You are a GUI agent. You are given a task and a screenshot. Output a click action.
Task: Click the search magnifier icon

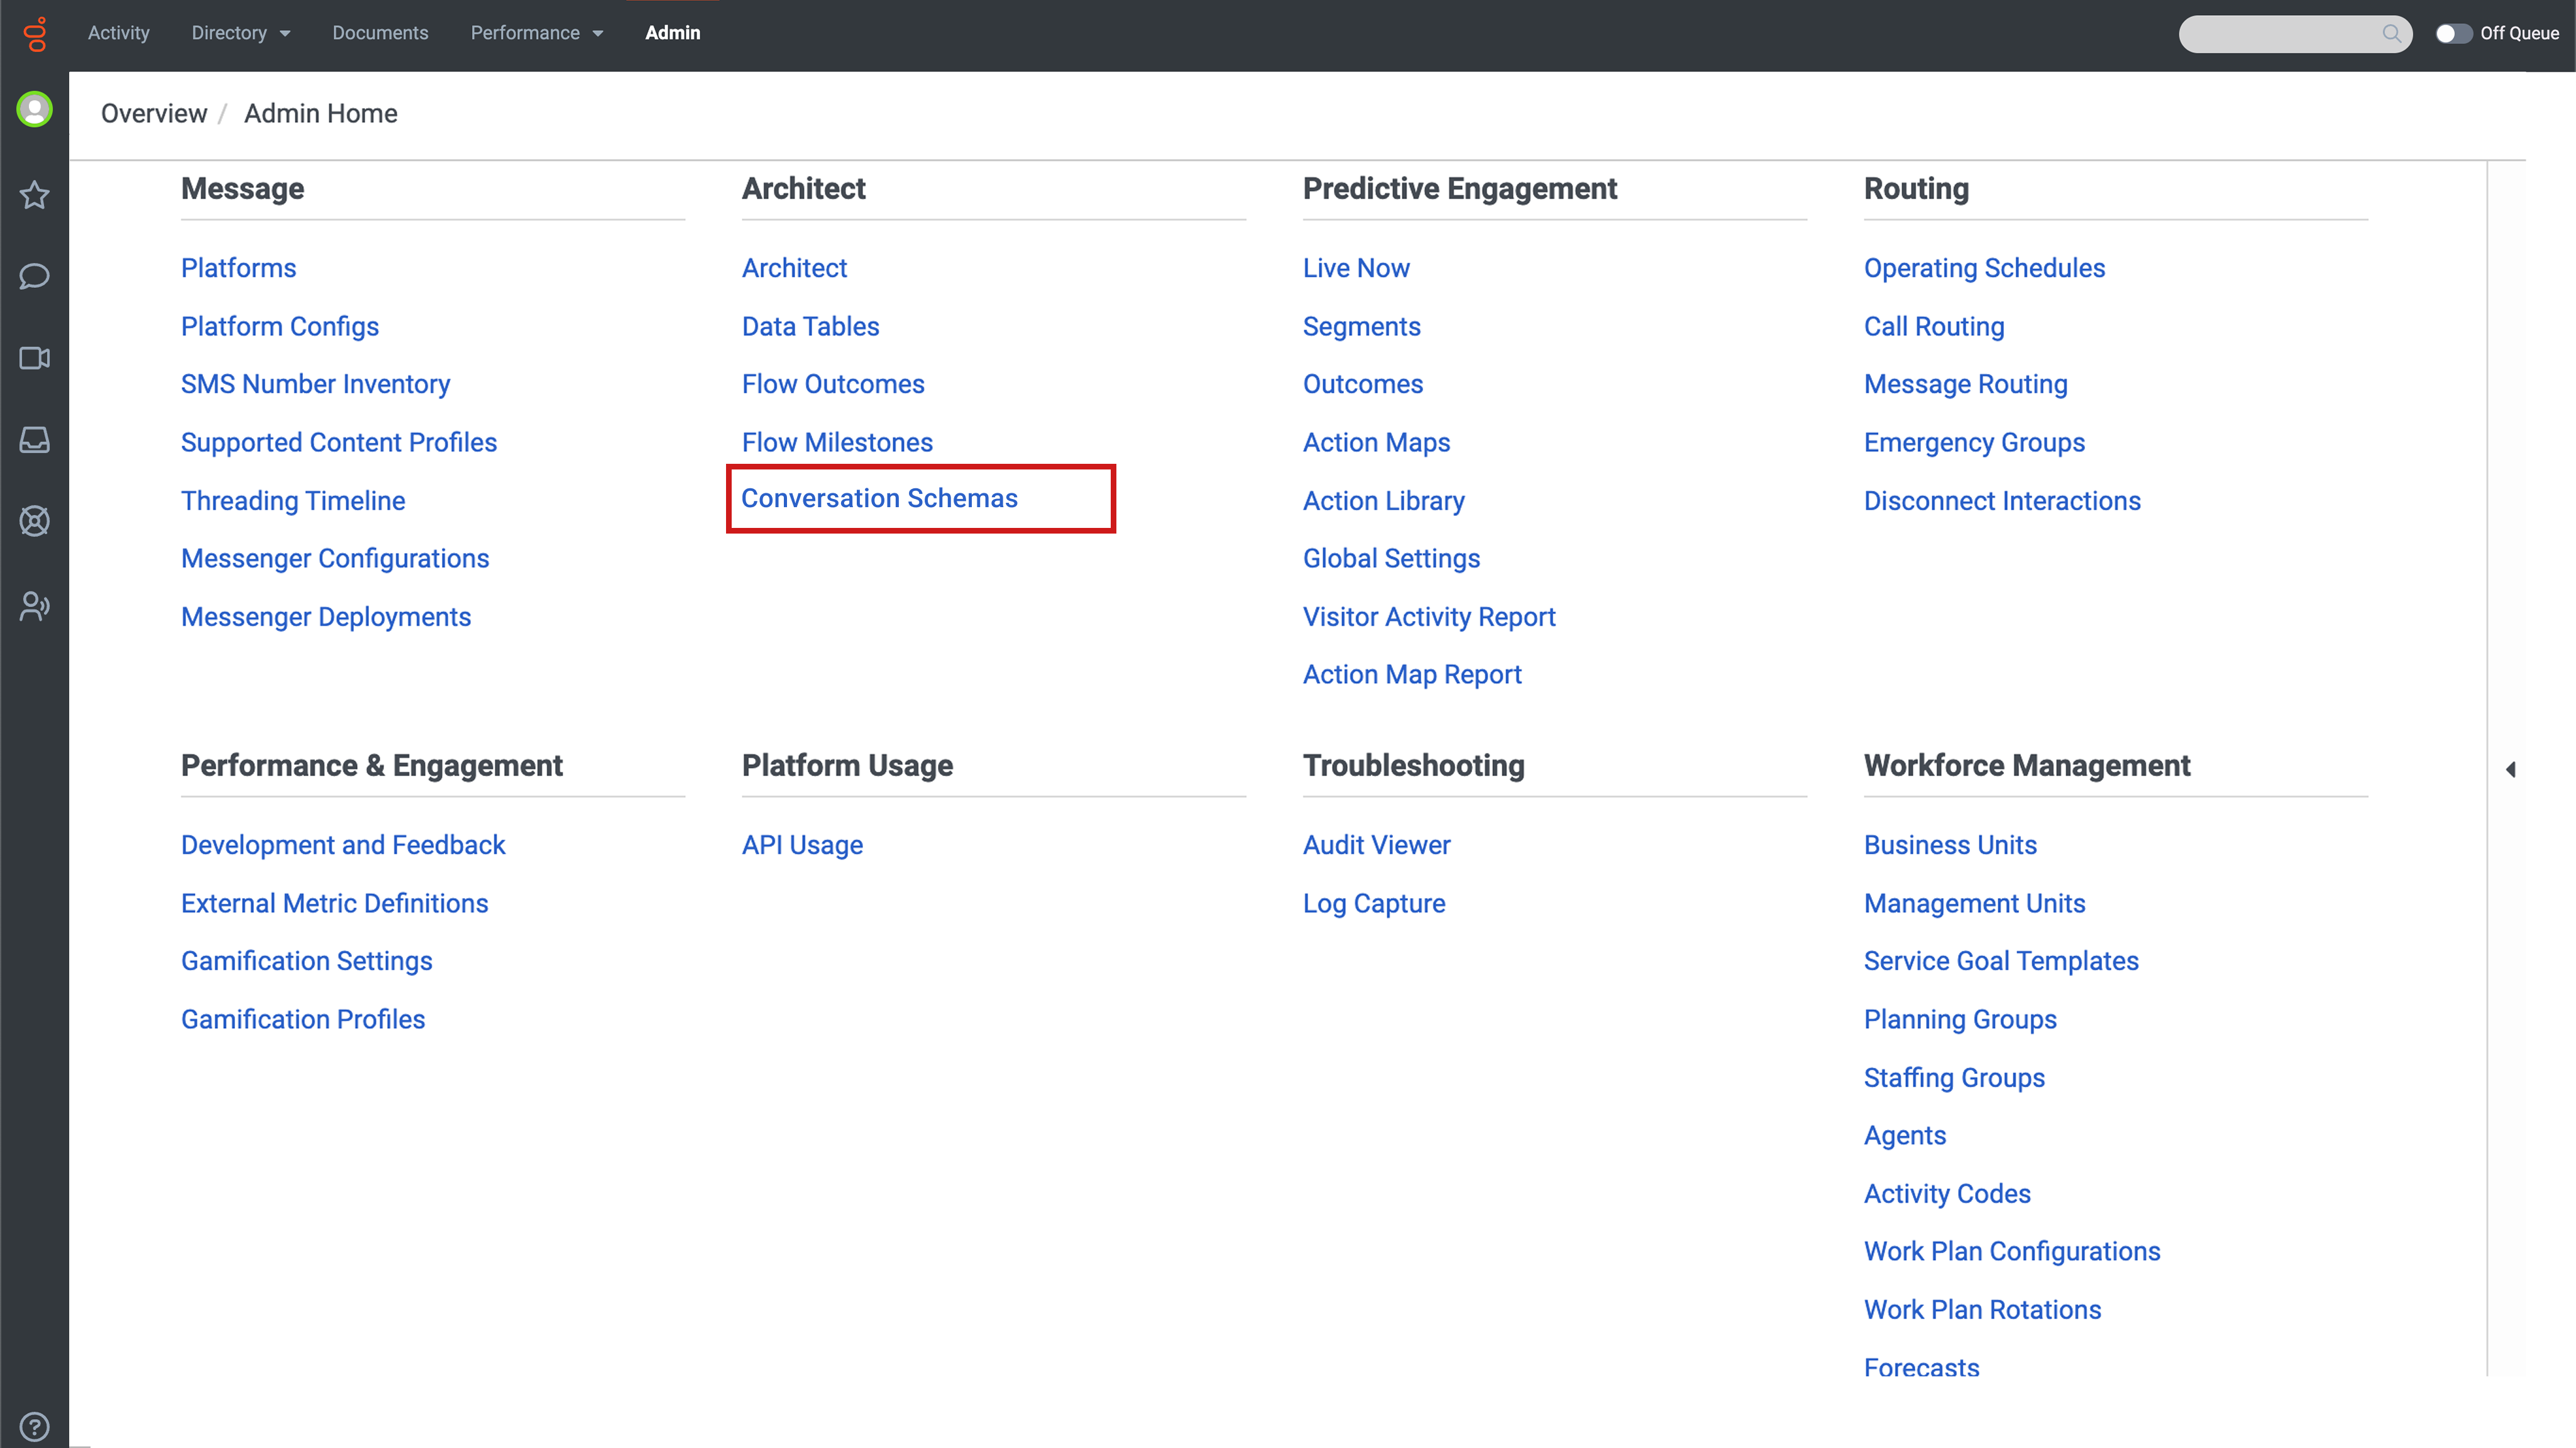point(2391,34)
